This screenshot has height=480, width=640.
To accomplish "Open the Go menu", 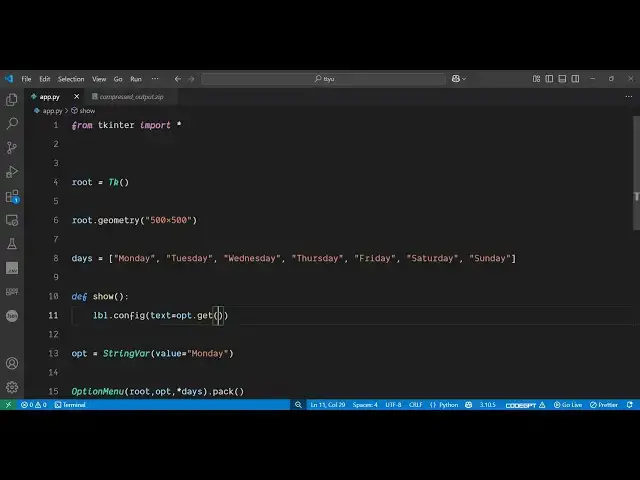I will pos(118,79).
